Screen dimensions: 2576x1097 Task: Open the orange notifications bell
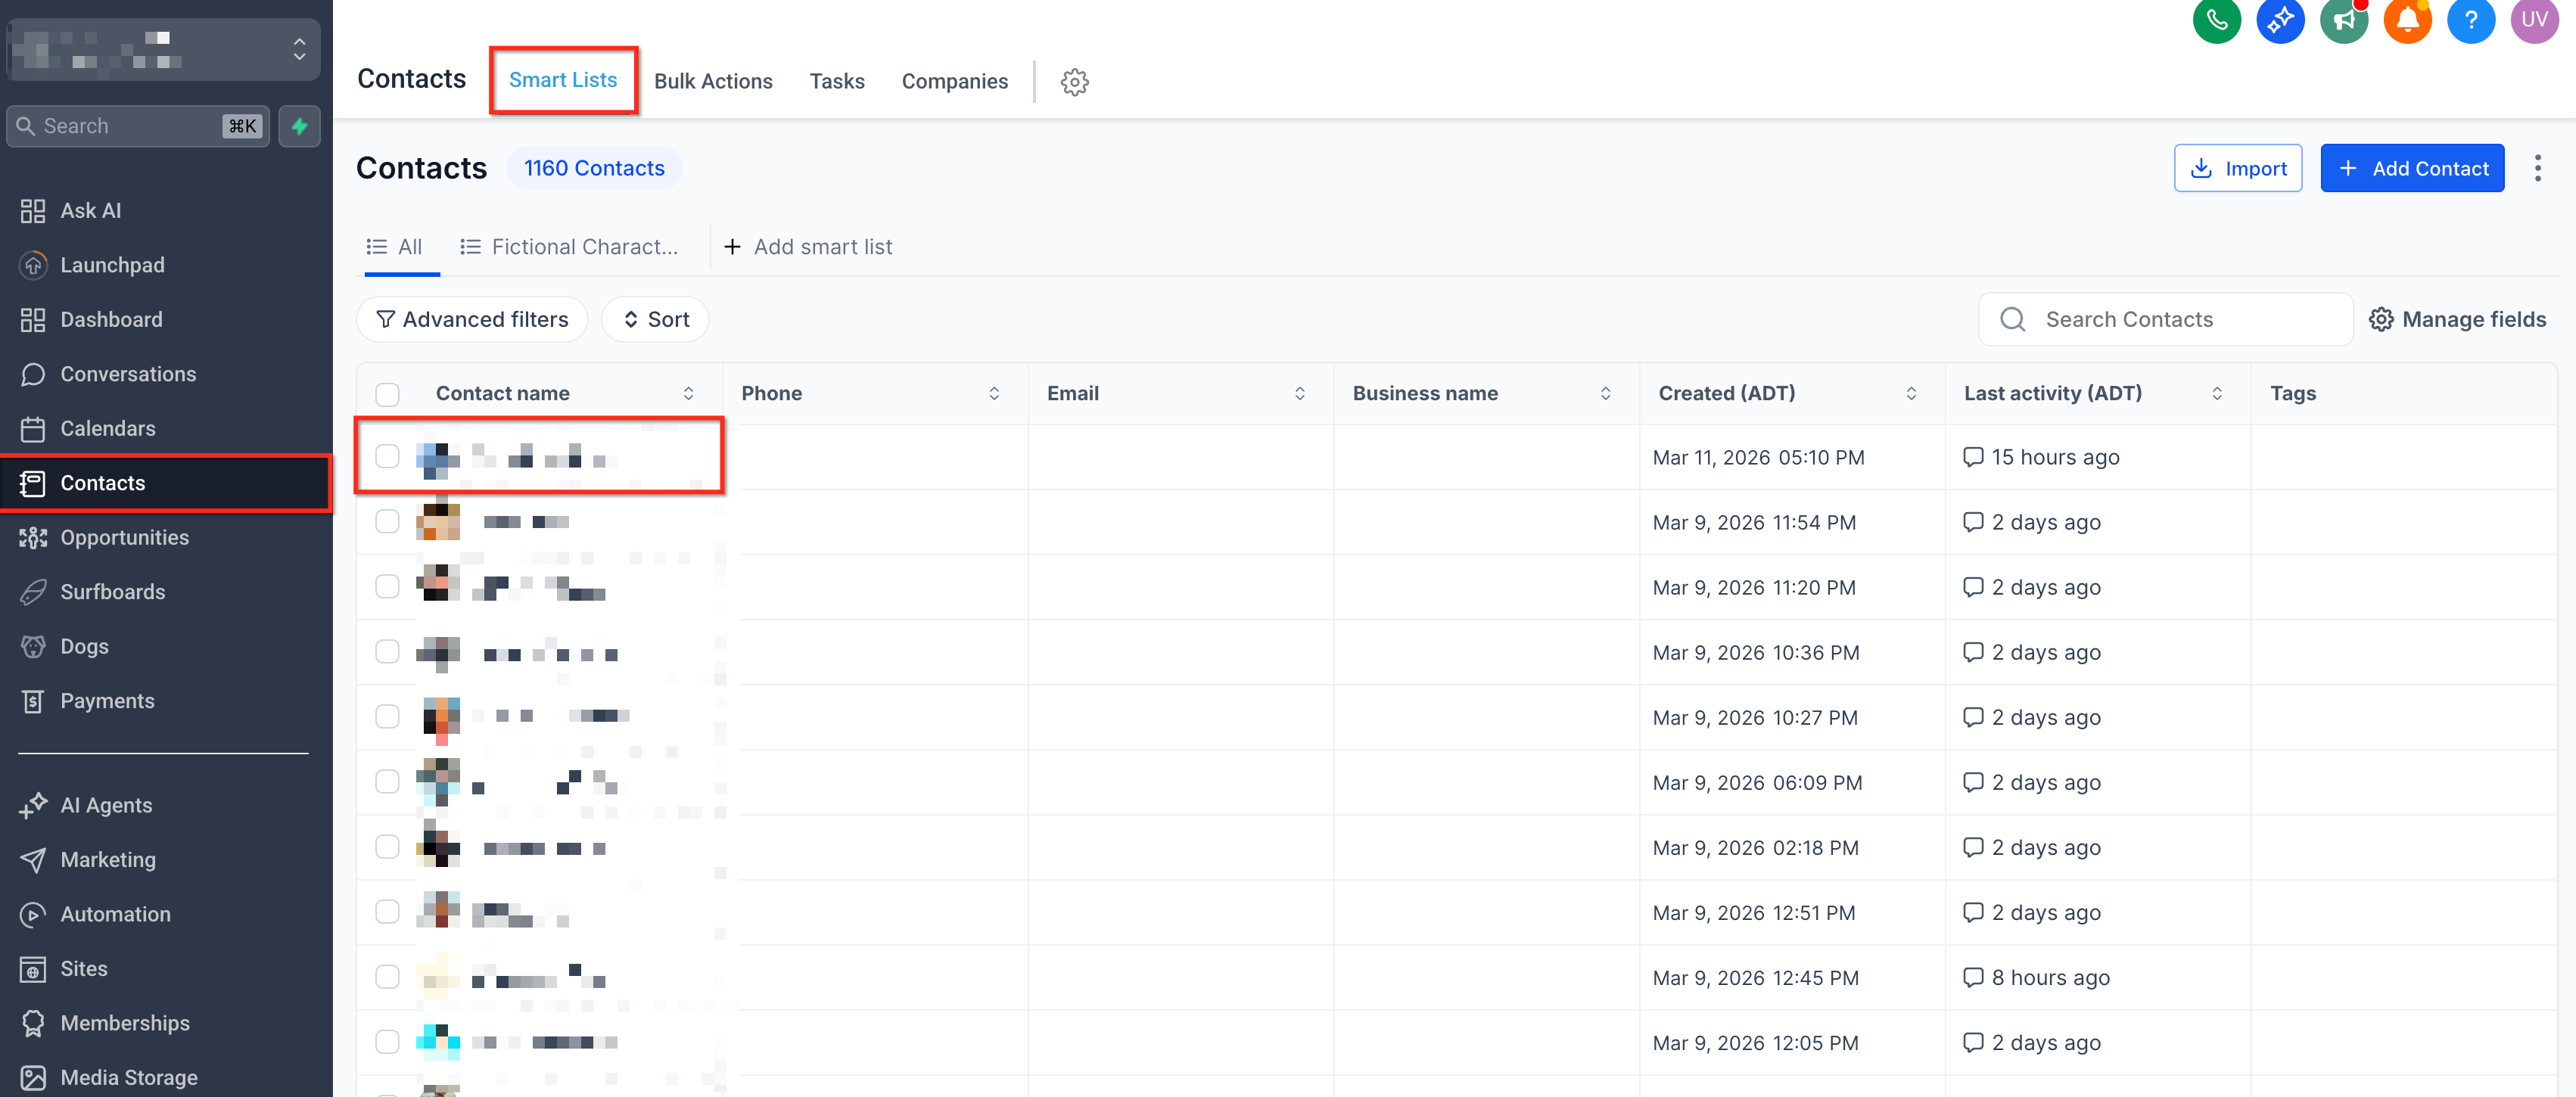pos(2406,20)
